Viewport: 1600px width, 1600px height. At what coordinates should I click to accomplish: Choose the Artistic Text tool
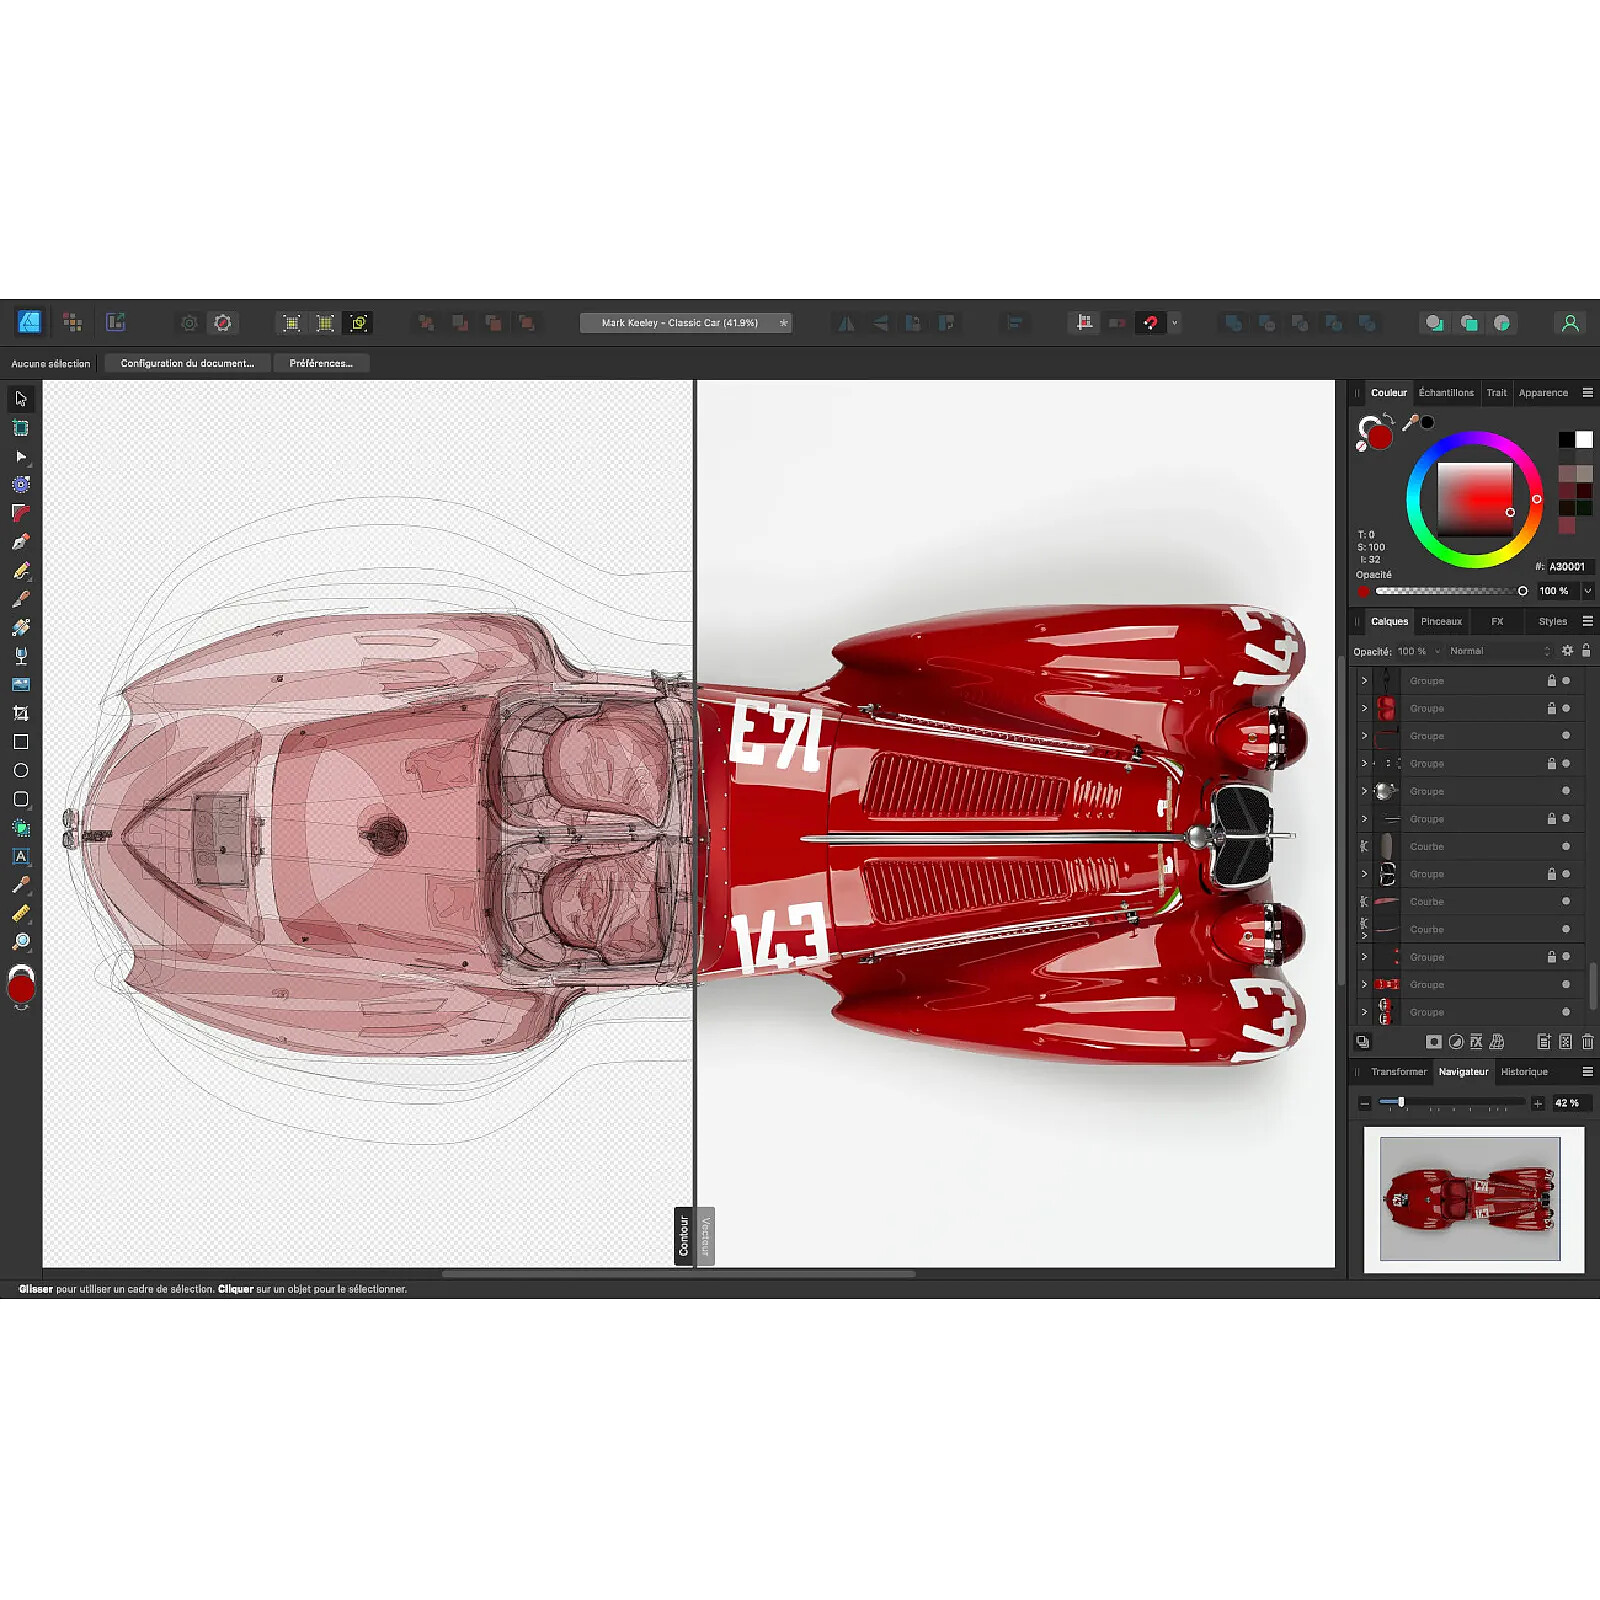pos(21,857)
